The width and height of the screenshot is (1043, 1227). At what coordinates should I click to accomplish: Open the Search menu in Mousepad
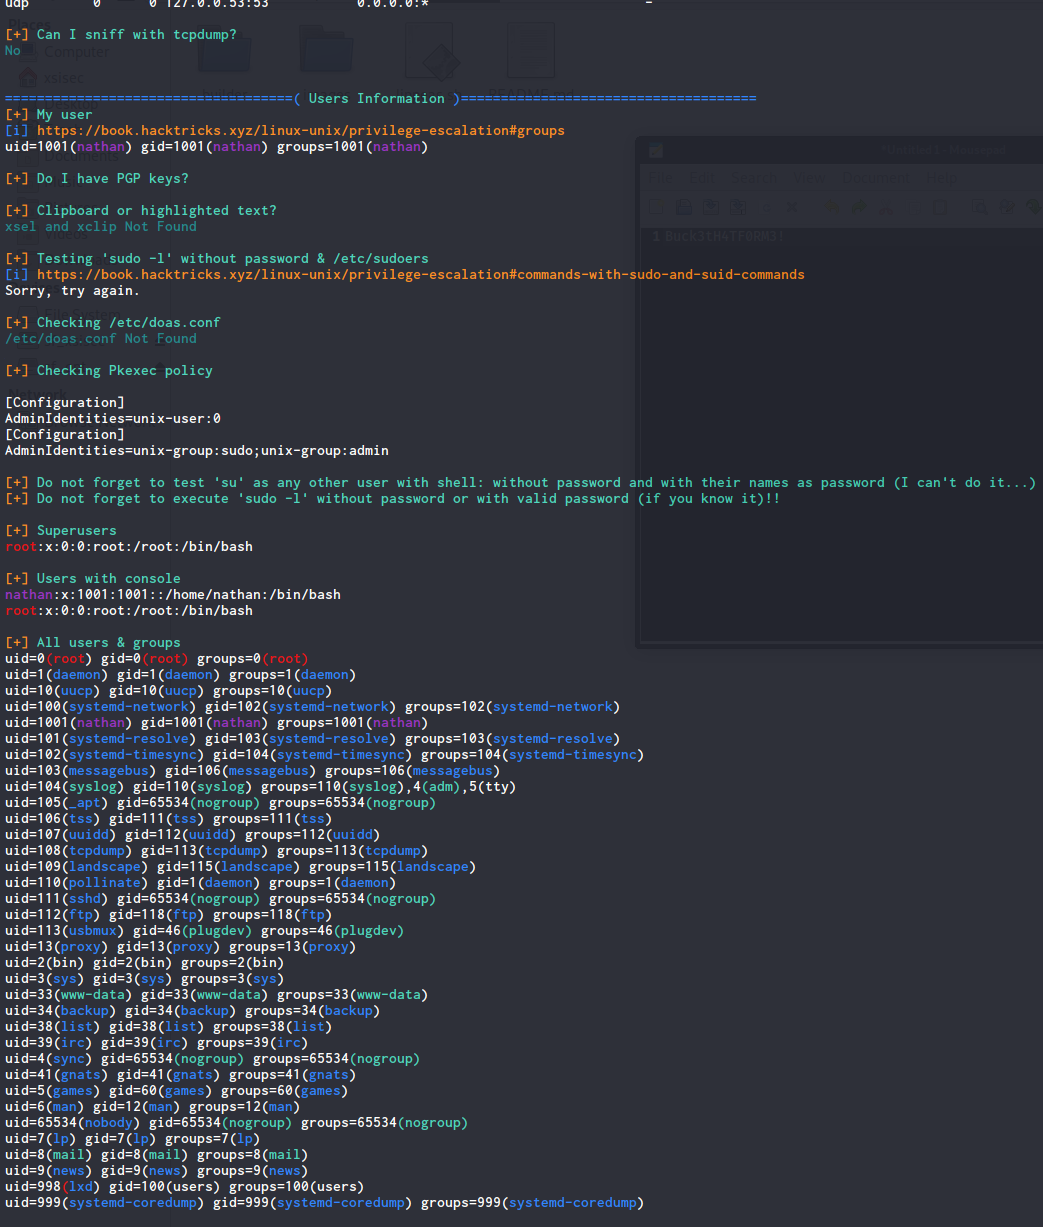(754, 178)
